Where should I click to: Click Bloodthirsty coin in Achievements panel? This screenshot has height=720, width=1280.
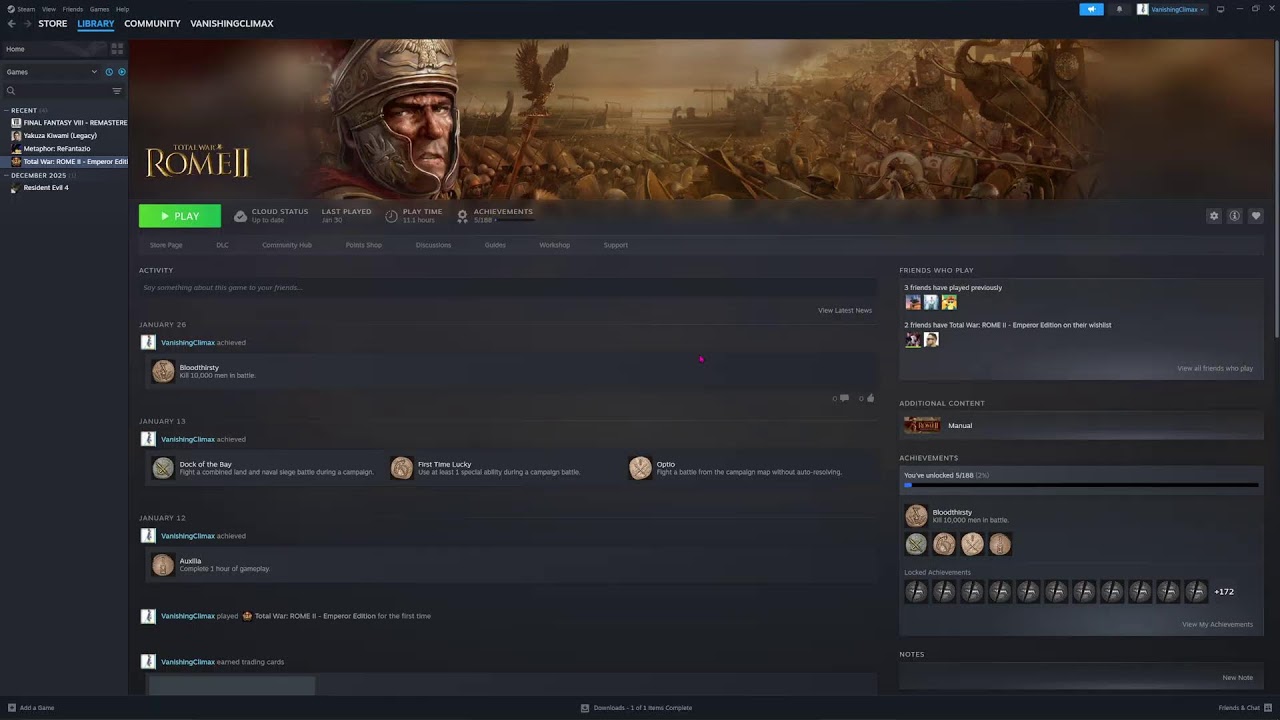[x=916, y=516]
